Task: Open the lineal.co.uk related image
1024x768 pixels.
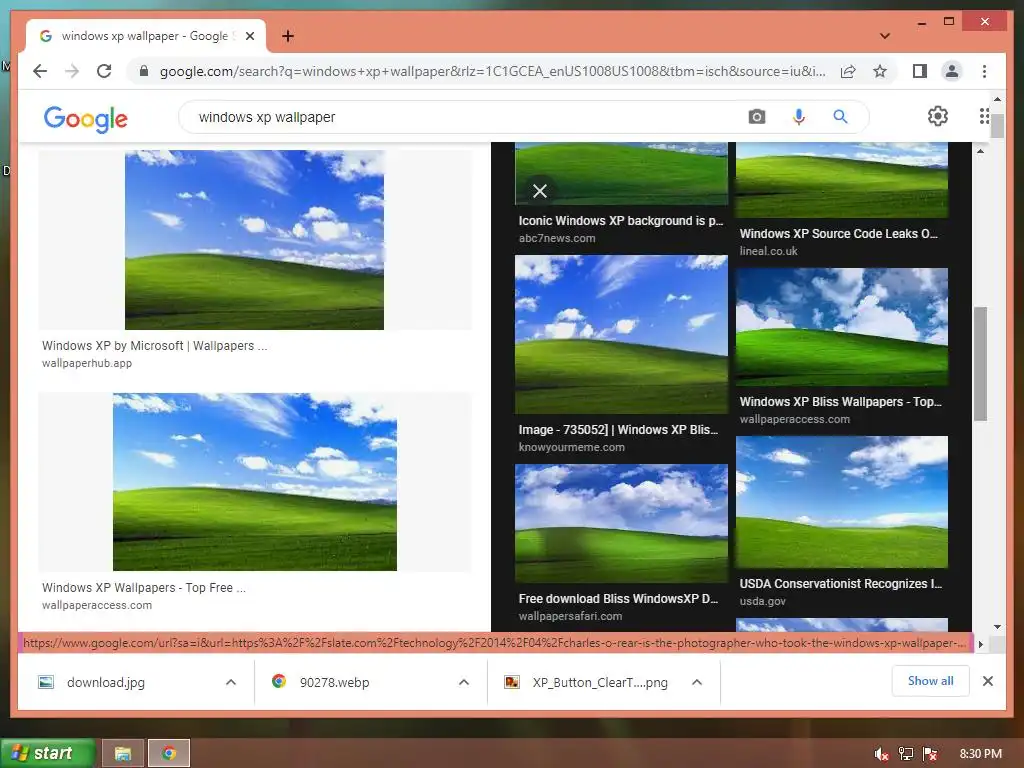Action: (x=842, y=180)
